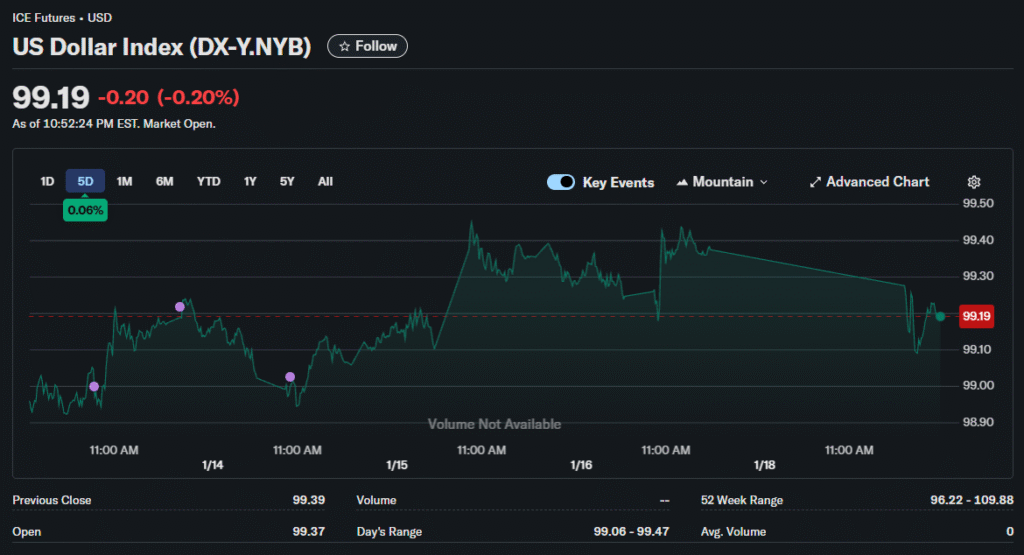Click the purple event marker before 1/15

290,377
